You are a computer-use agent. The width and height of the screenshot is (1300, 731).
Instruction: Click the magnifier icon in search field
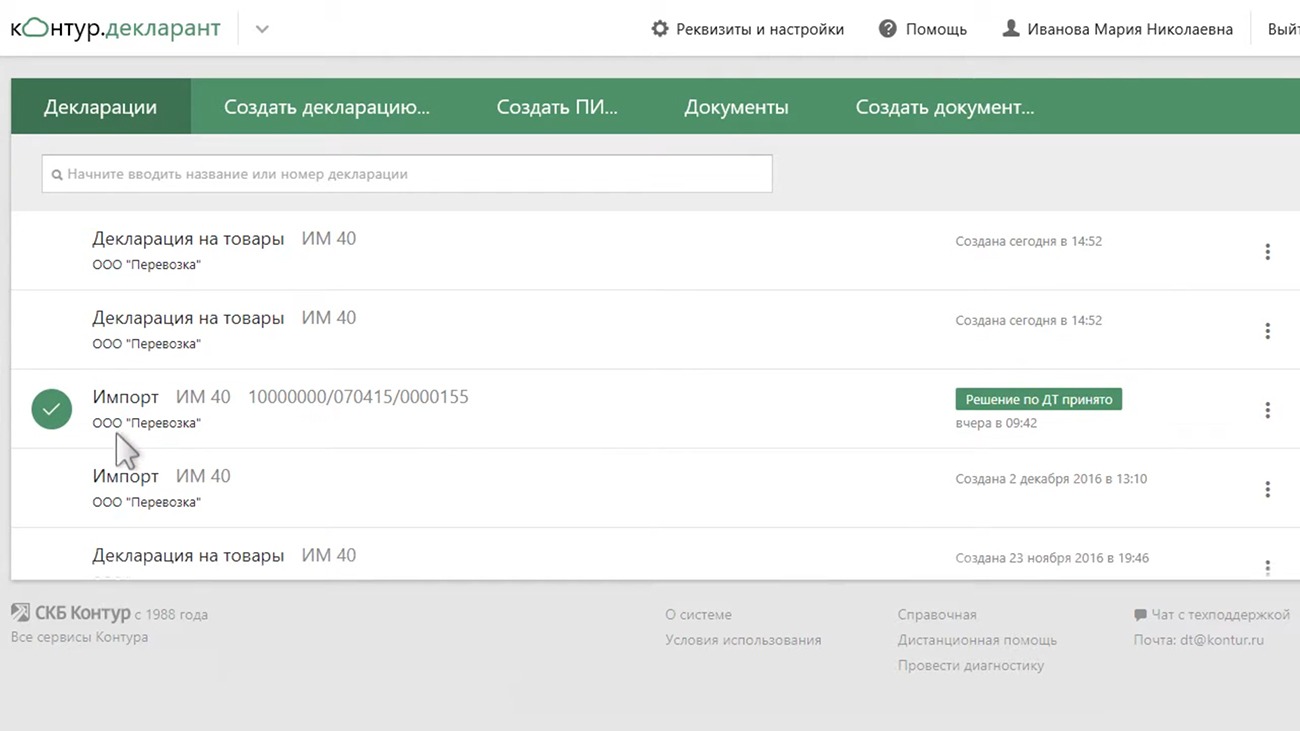coord(57,175)
